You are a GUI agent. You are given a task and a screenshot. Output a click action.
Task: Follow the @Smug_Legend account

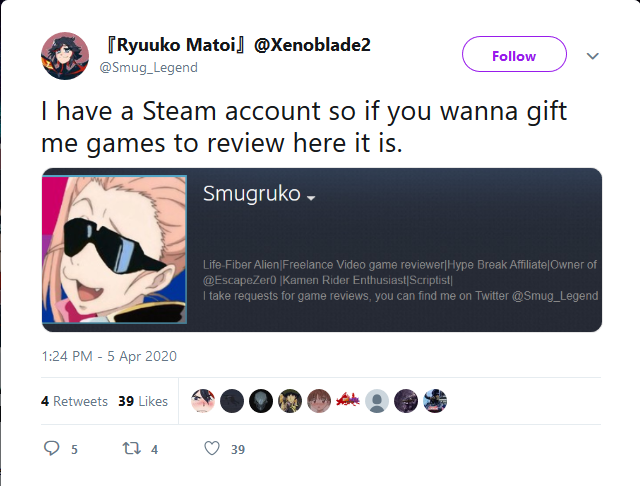[x=514, y=54]
